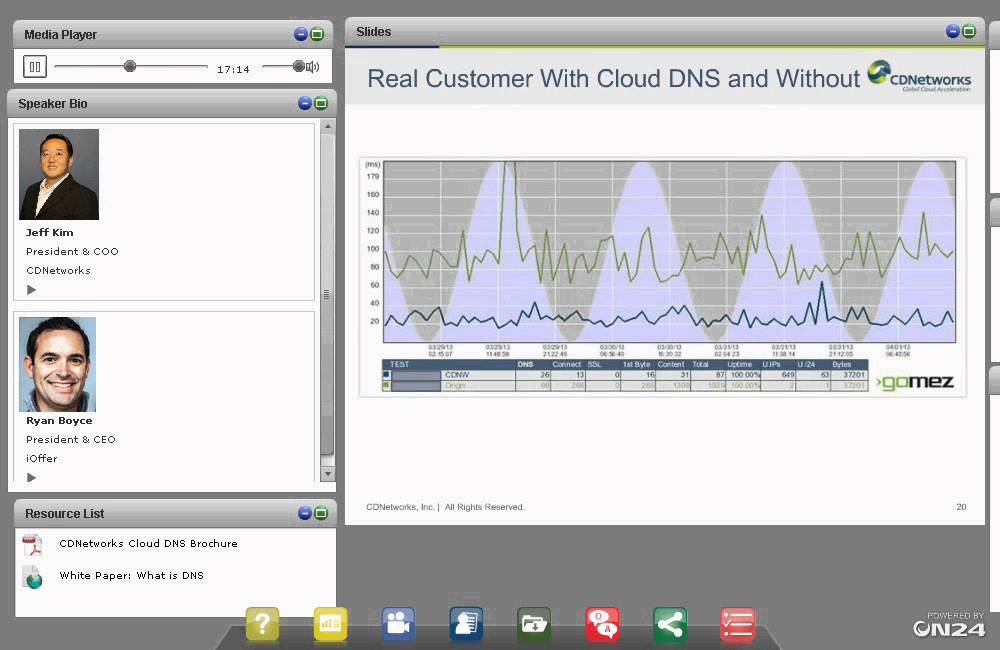
Task: Minimize the Media Player panel
Action: [x=301, y=34]
